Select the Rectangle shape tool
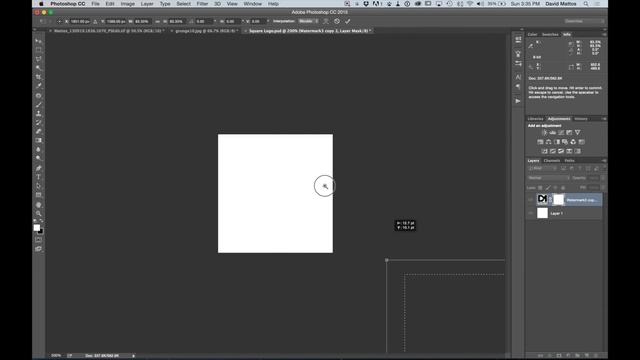Viewport: 640px width, 360px height. click(38, 195)
